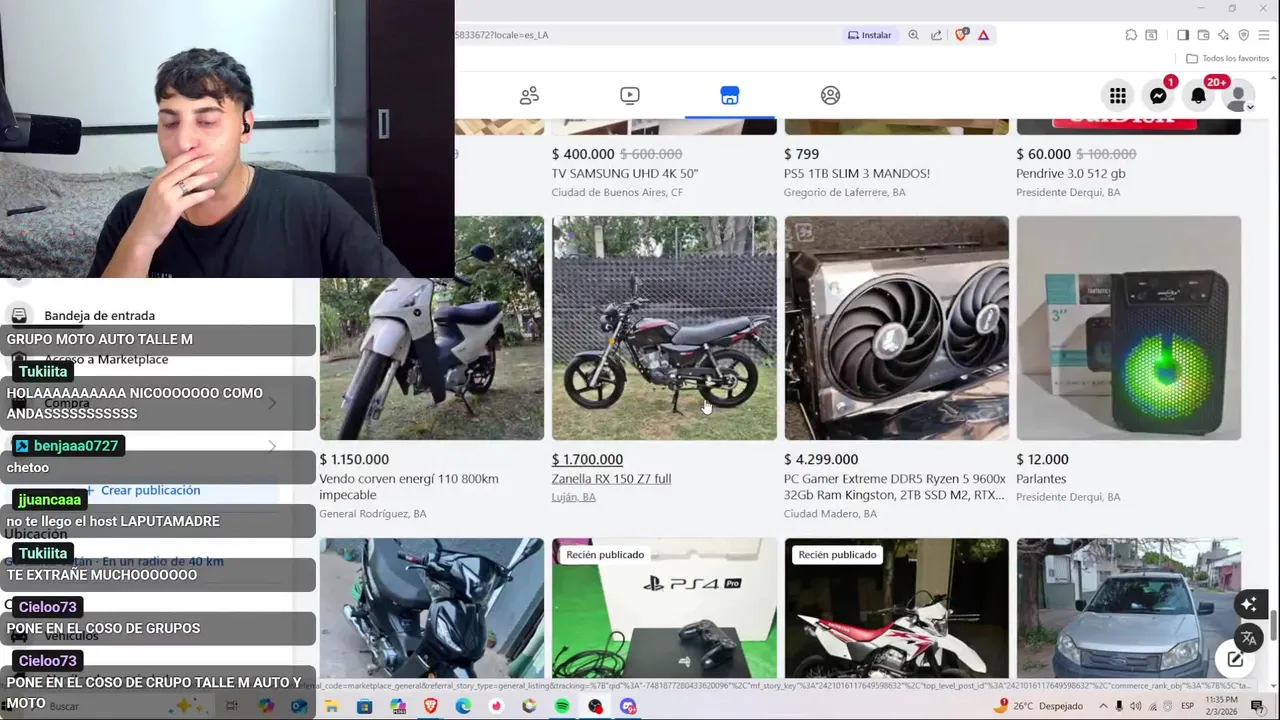Viewport: 1280px width, 720px height.
Task: Open the Facebook menu grid icon
Action: coord(1118,96)
